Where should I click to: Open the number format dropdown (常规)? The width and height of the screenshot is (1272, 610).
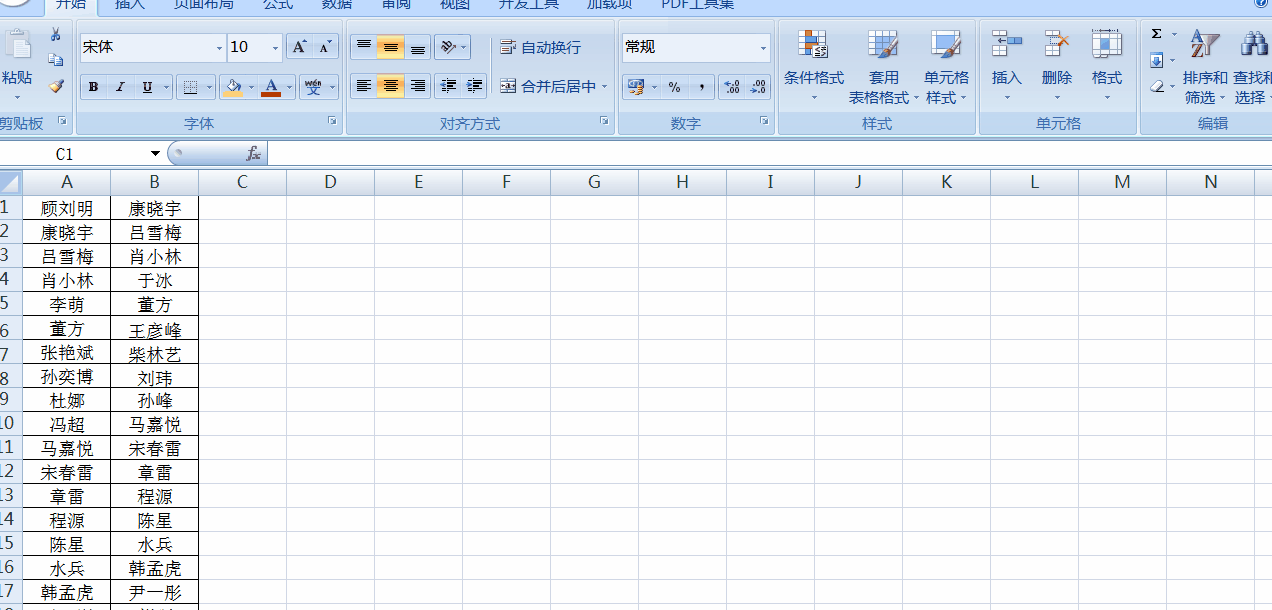[763, 47]
